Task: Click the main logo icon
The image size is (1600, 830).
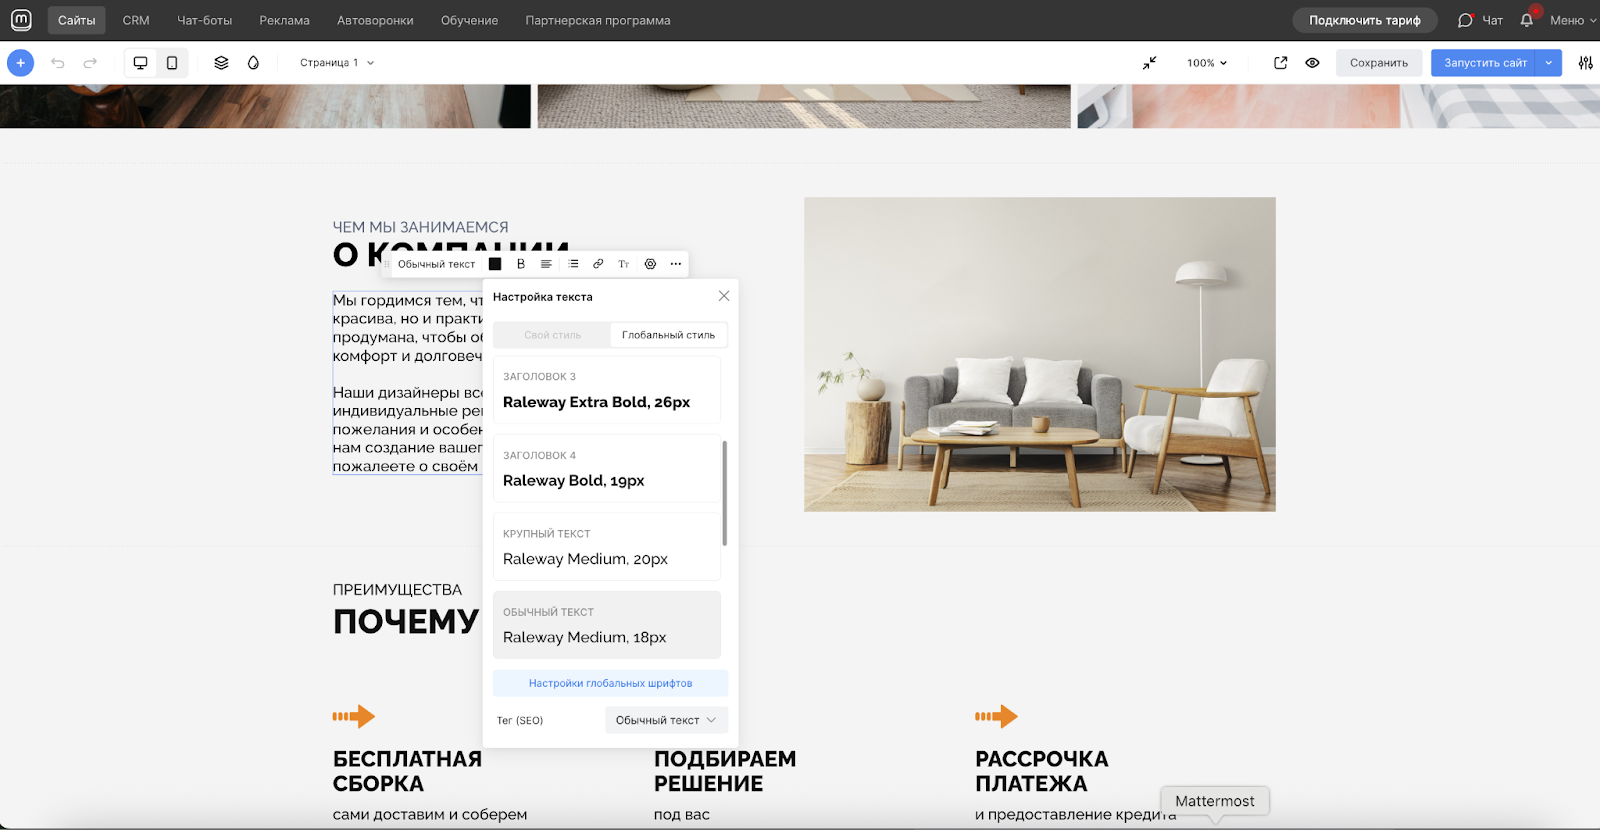Action: coord(21,20)
